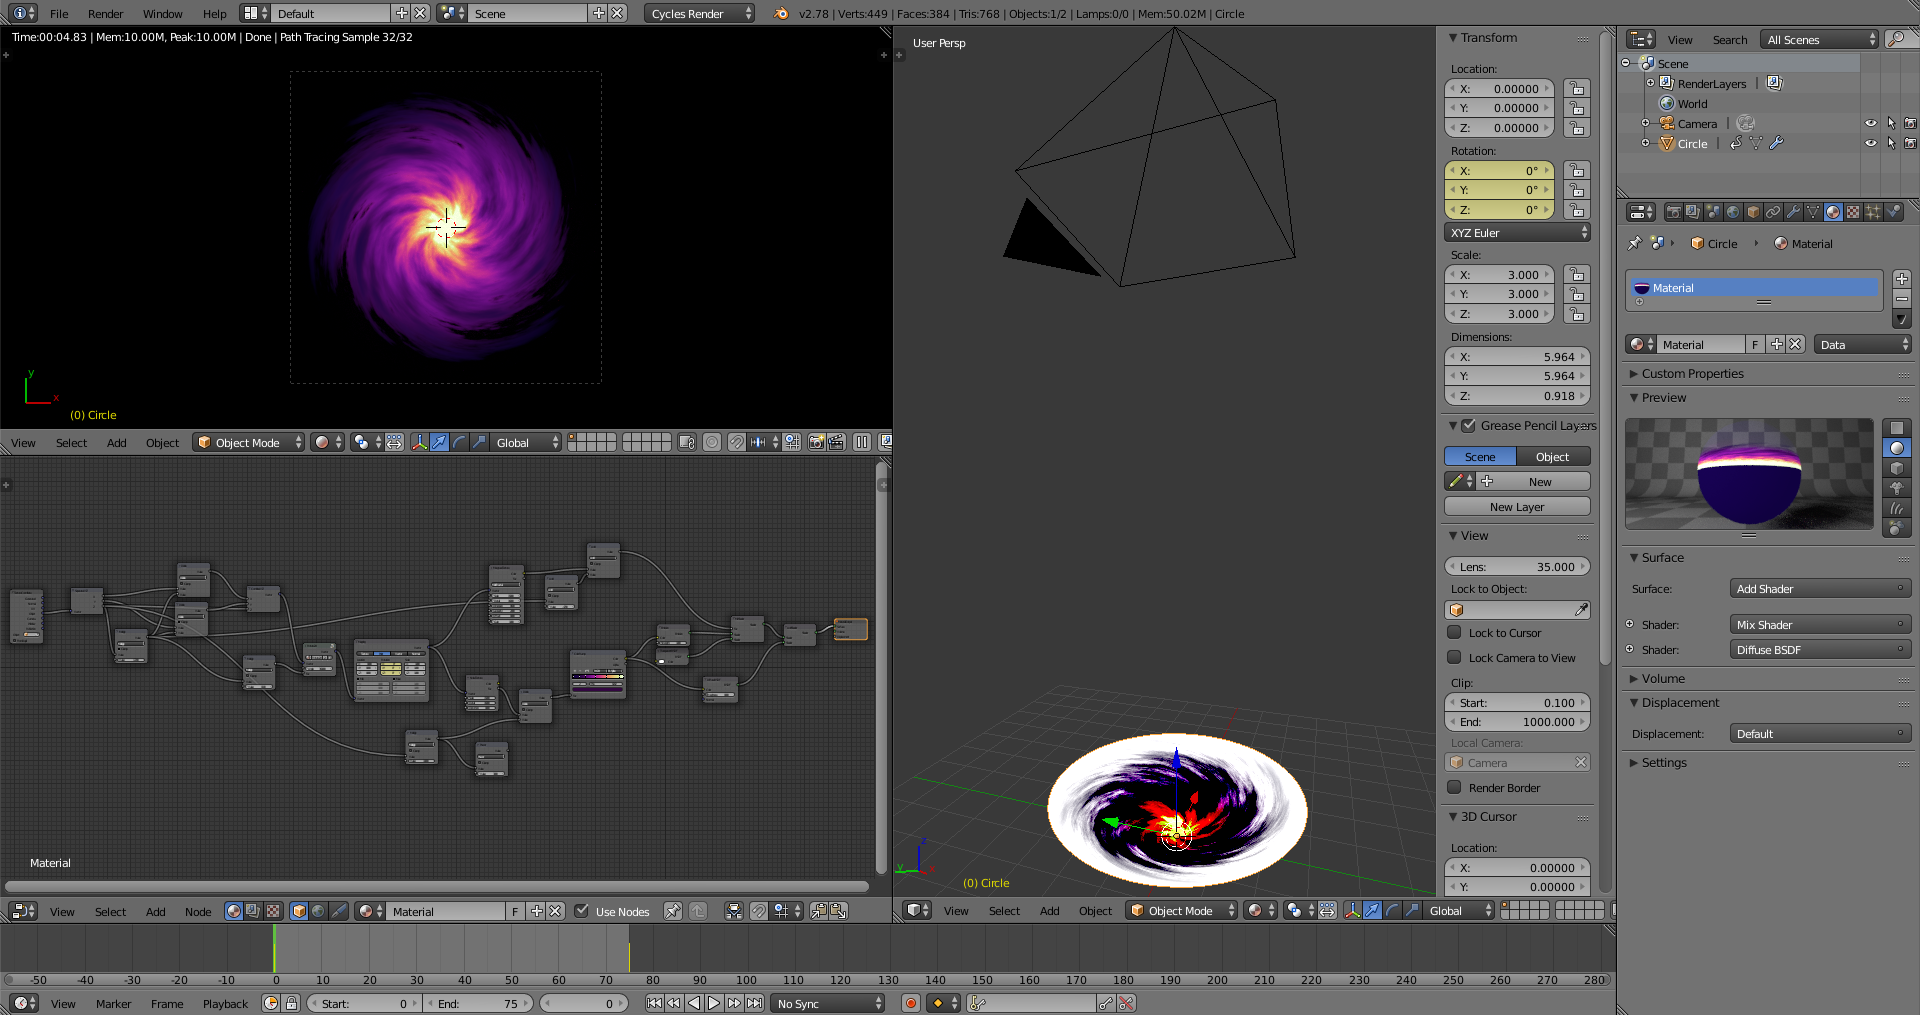
Task: Play the animation forward
Action: tap(714, 1003)
